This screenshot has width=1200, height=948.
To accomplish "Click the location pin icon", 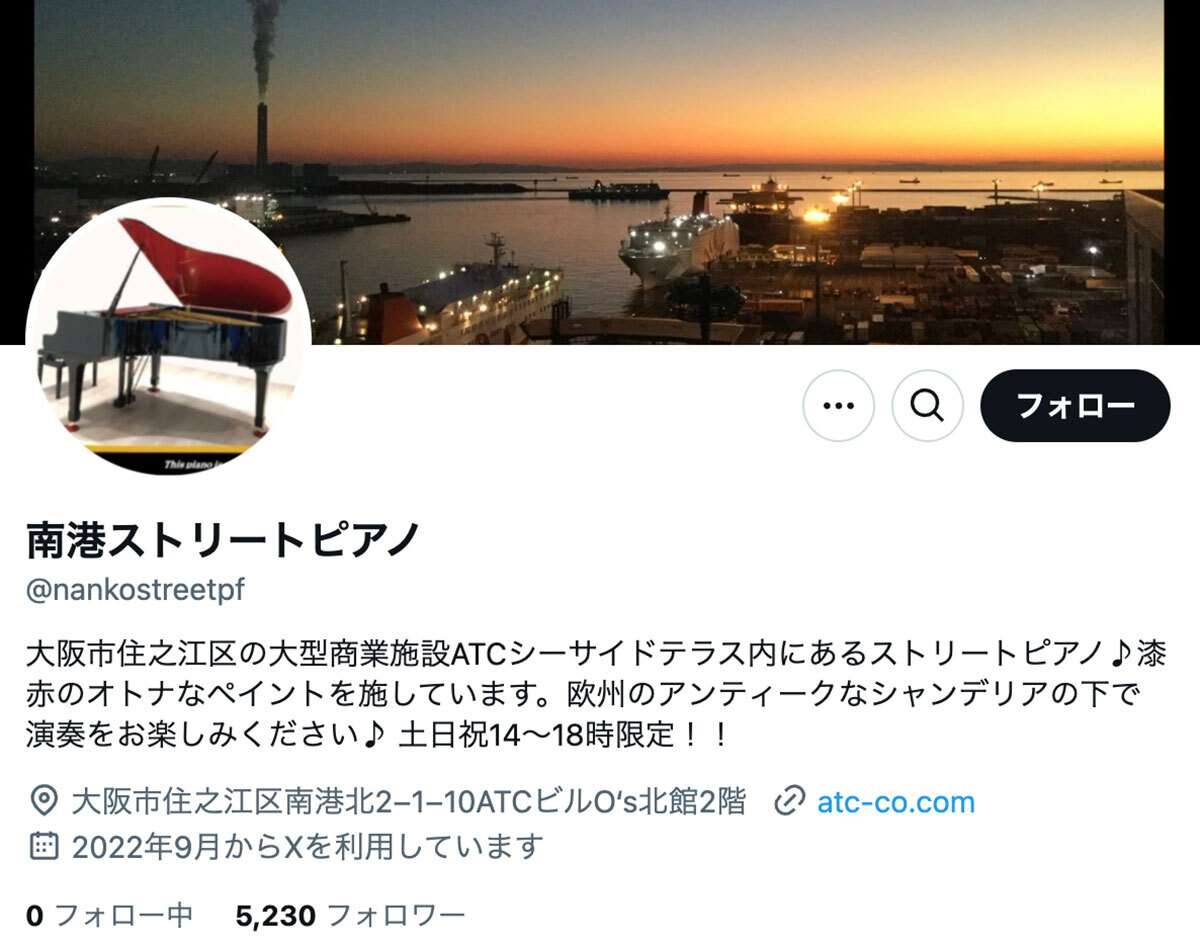I will 43,801.
